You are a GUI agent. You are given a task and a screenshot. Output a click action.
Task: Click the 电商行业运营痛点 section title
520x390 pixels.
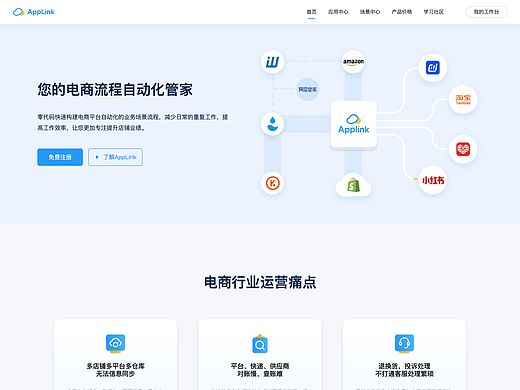(260, 282)
